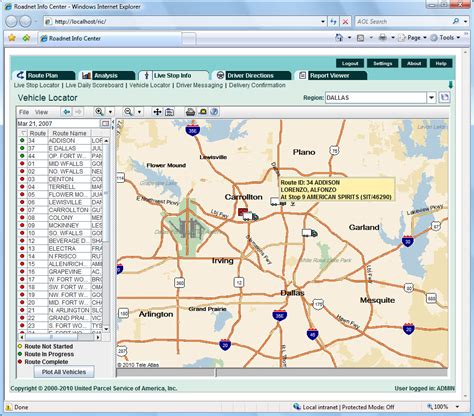Open the Driver Messaging link
474x416 pixels.
click(x=199, y=85)
